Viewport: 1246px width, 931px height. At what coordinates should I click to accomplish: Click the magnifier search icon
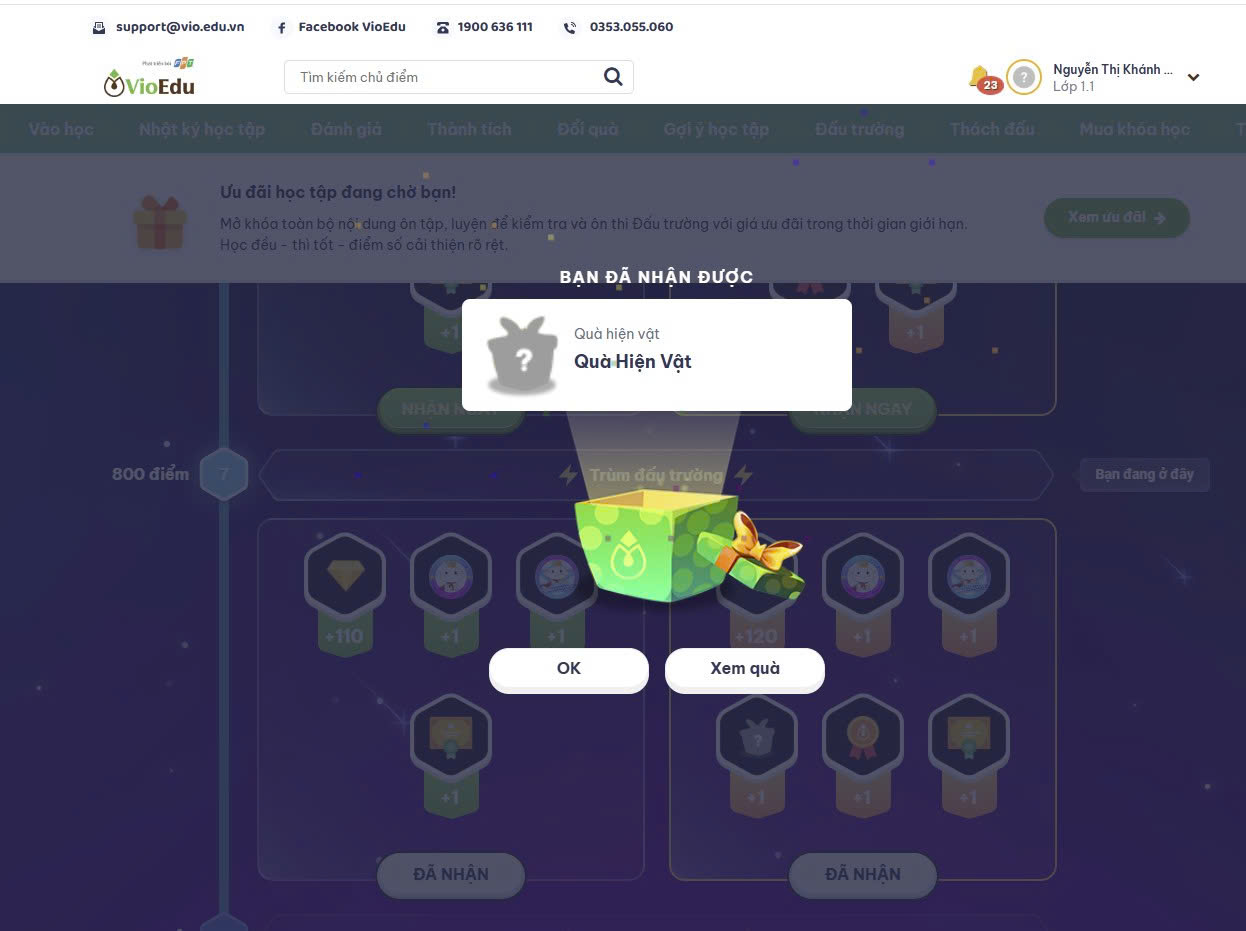[613, 77]
